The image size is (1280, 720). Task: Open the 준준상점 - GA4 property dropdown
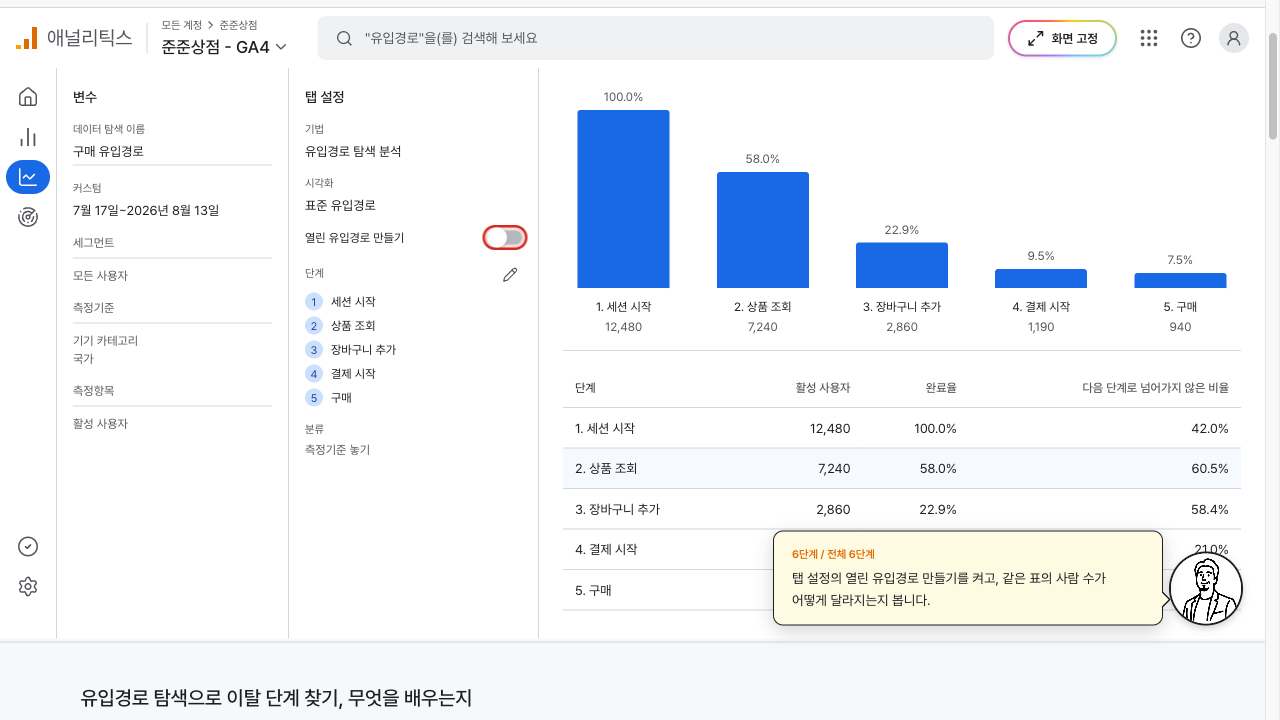(x=224, y=46)
